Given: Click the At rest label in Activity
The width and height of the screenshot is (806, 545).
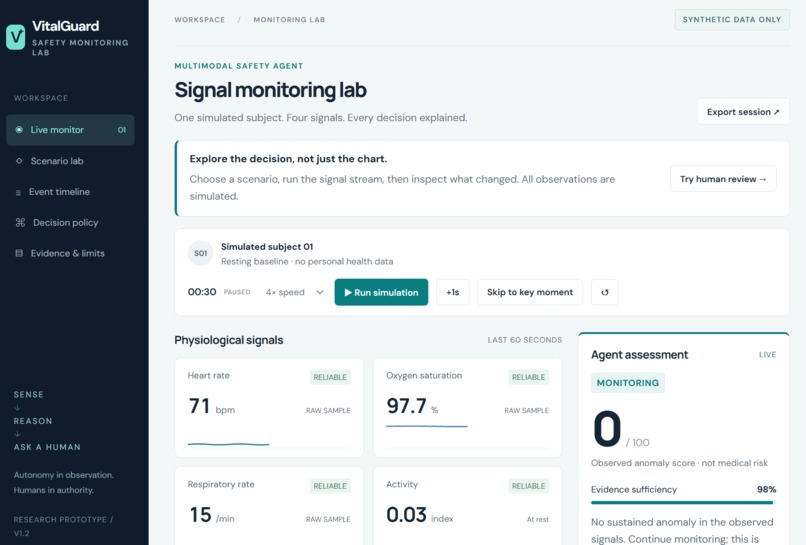Looking at the screenshot, I should (538, 519).
